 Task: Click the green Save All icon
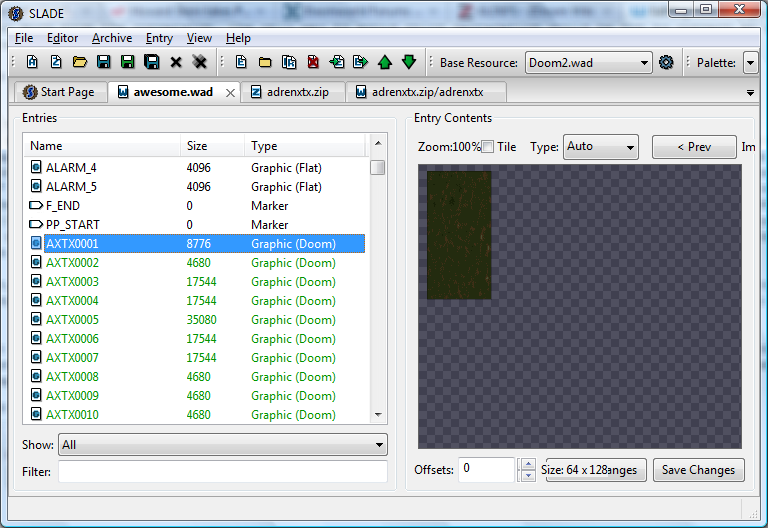tap(128, 62)
